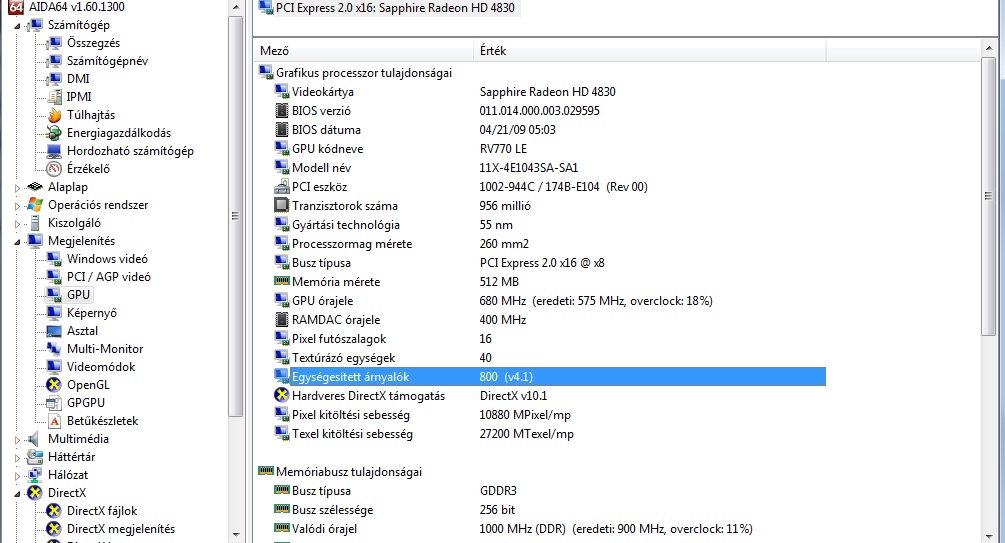This screenshot has height=543, width=1005.
Task: Click the Multimédia speaker icon
Action: pos(35,439)
